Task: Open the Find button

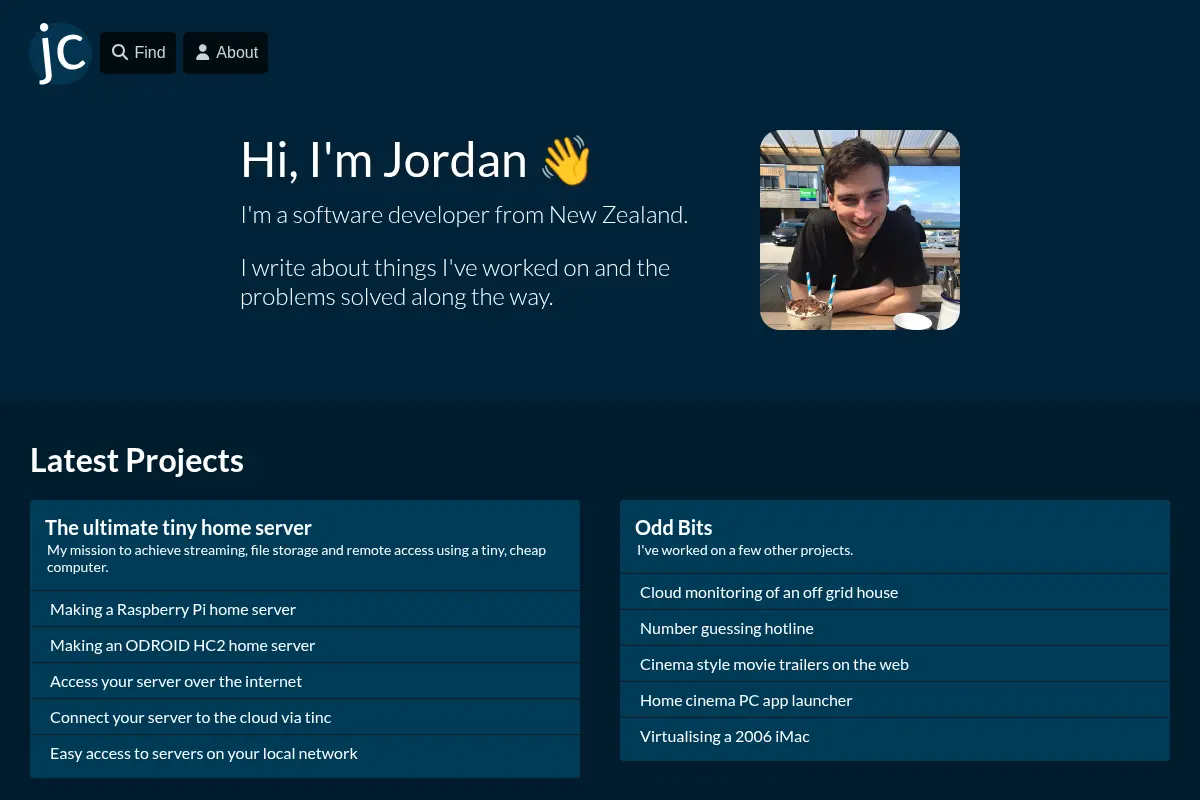Action: (x=138, y=53)
